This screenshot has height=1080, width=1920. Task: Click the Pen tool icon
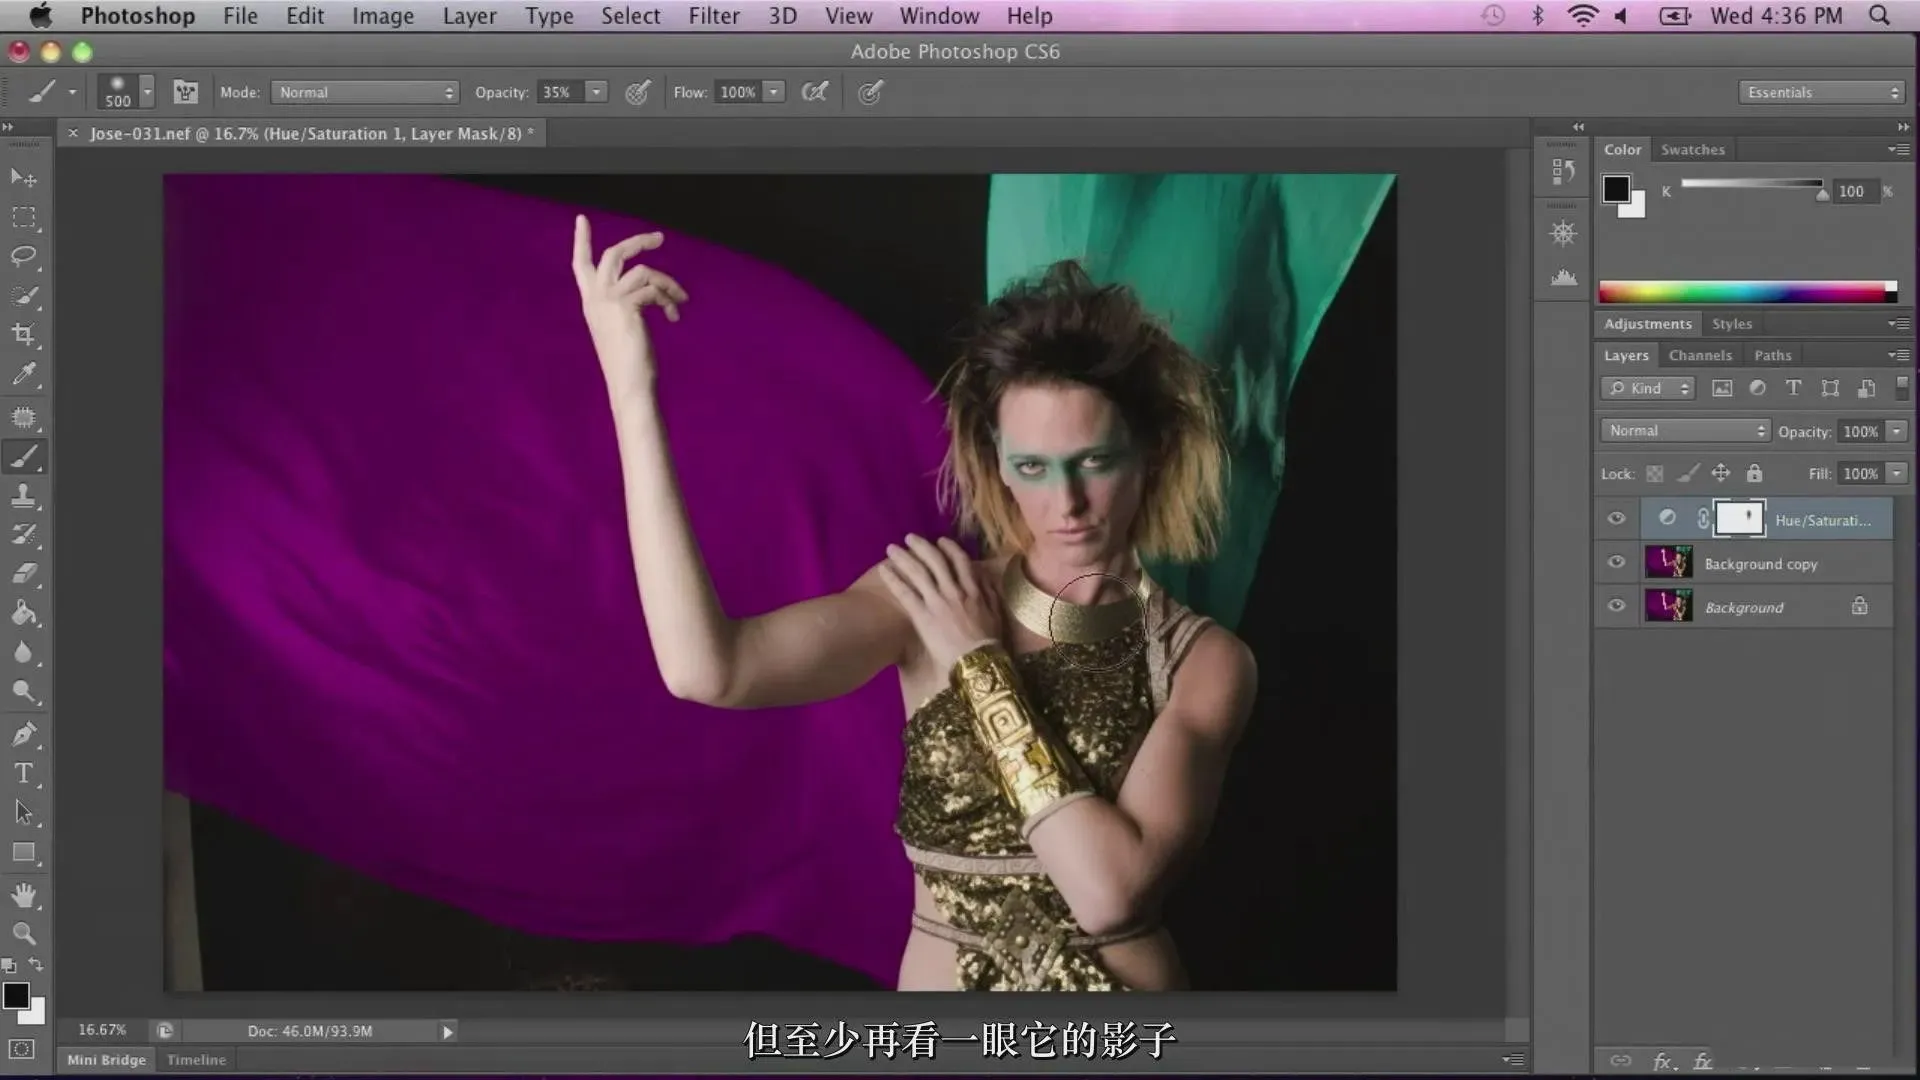[x=24, y=733]
